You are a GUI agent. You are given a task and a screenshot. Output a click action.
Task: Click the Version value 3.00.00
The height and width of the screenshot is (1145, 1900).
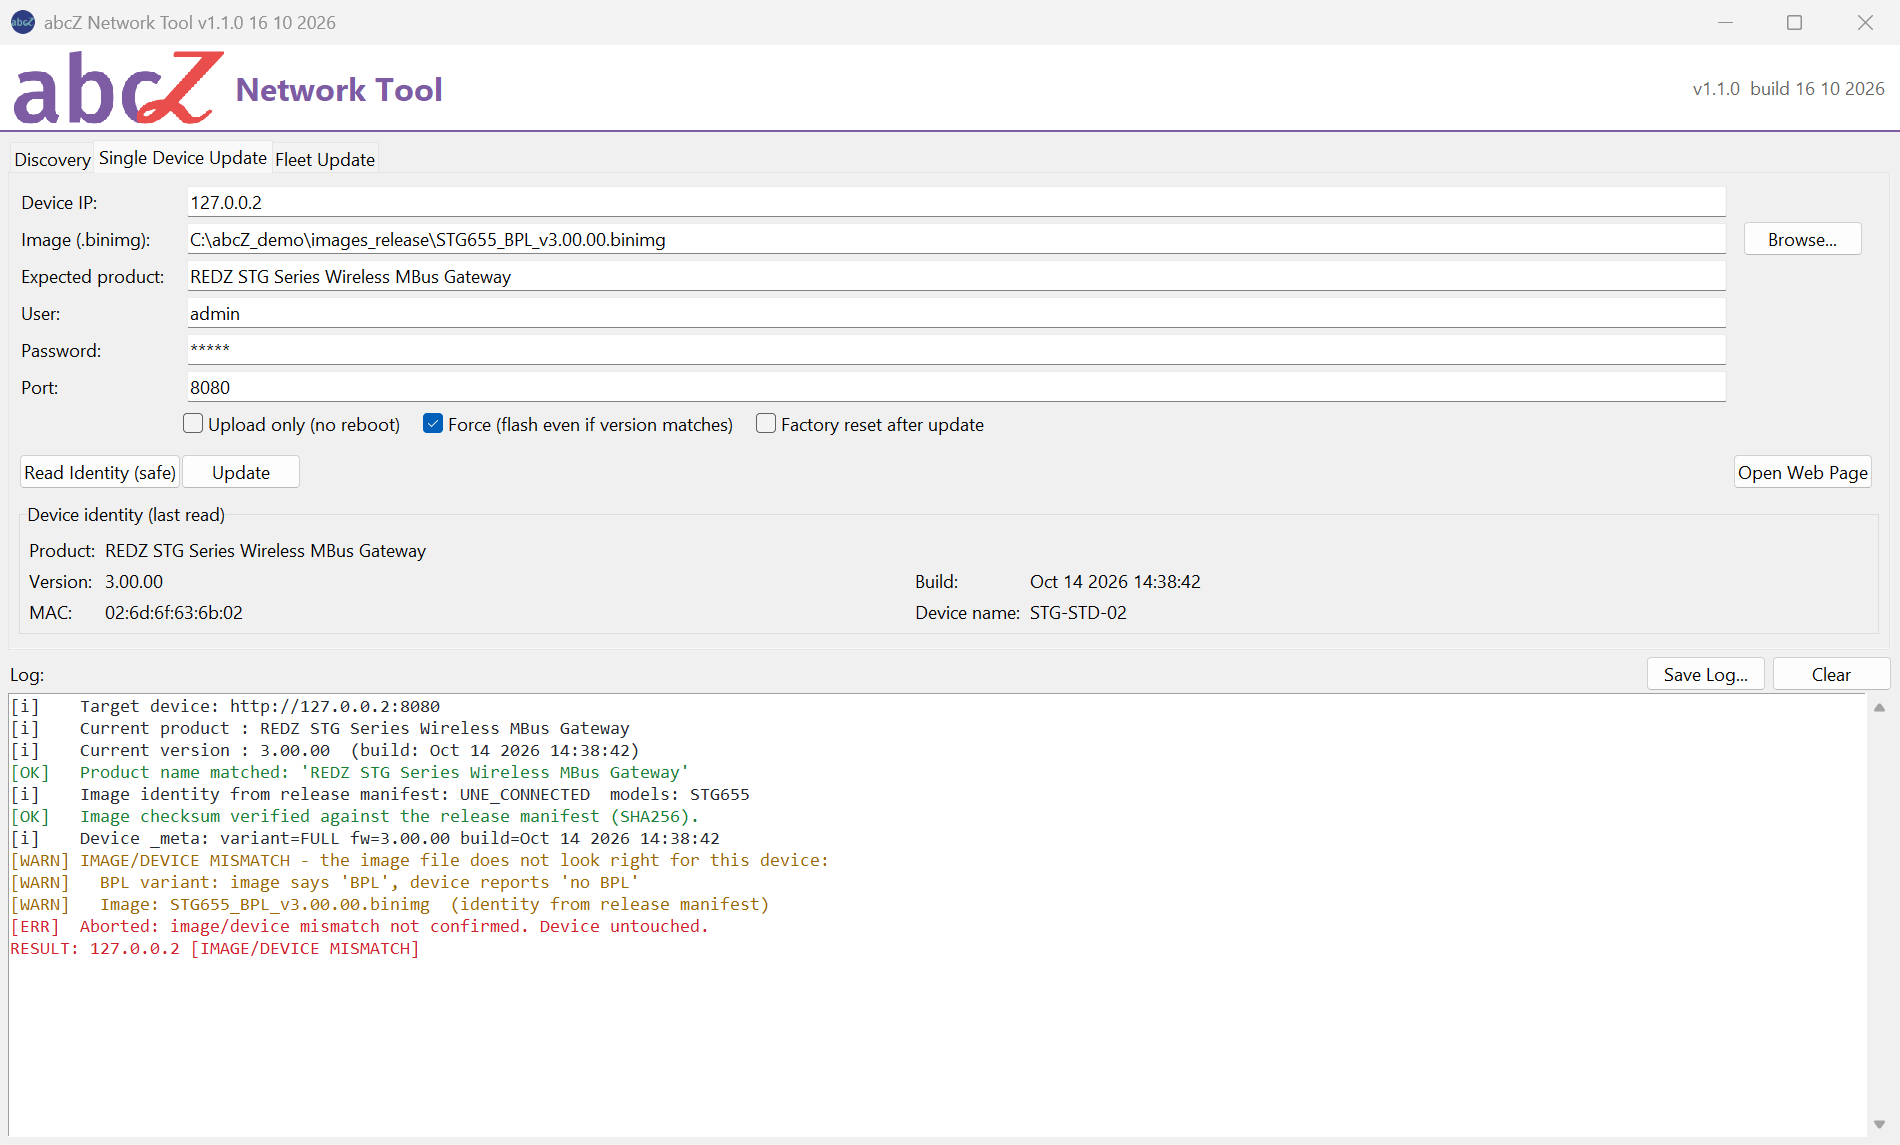(x=134, y=582)
